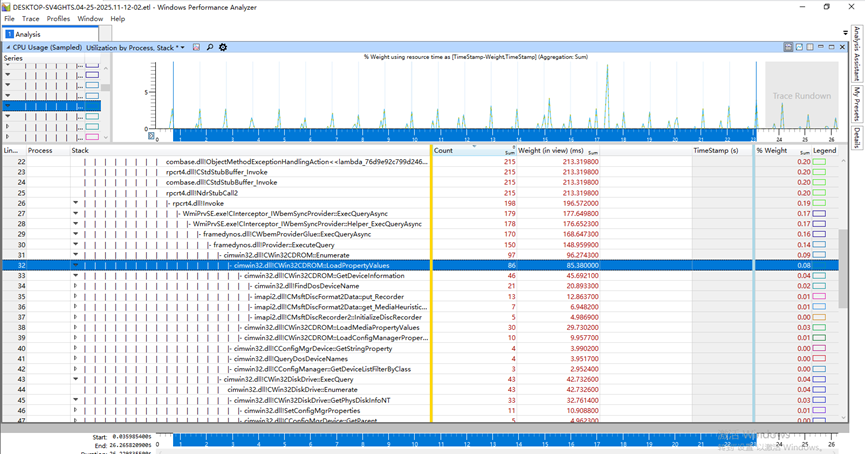865x454 pixels.
Task: Click the Series list scroll-down arrow
Action: 105,137
